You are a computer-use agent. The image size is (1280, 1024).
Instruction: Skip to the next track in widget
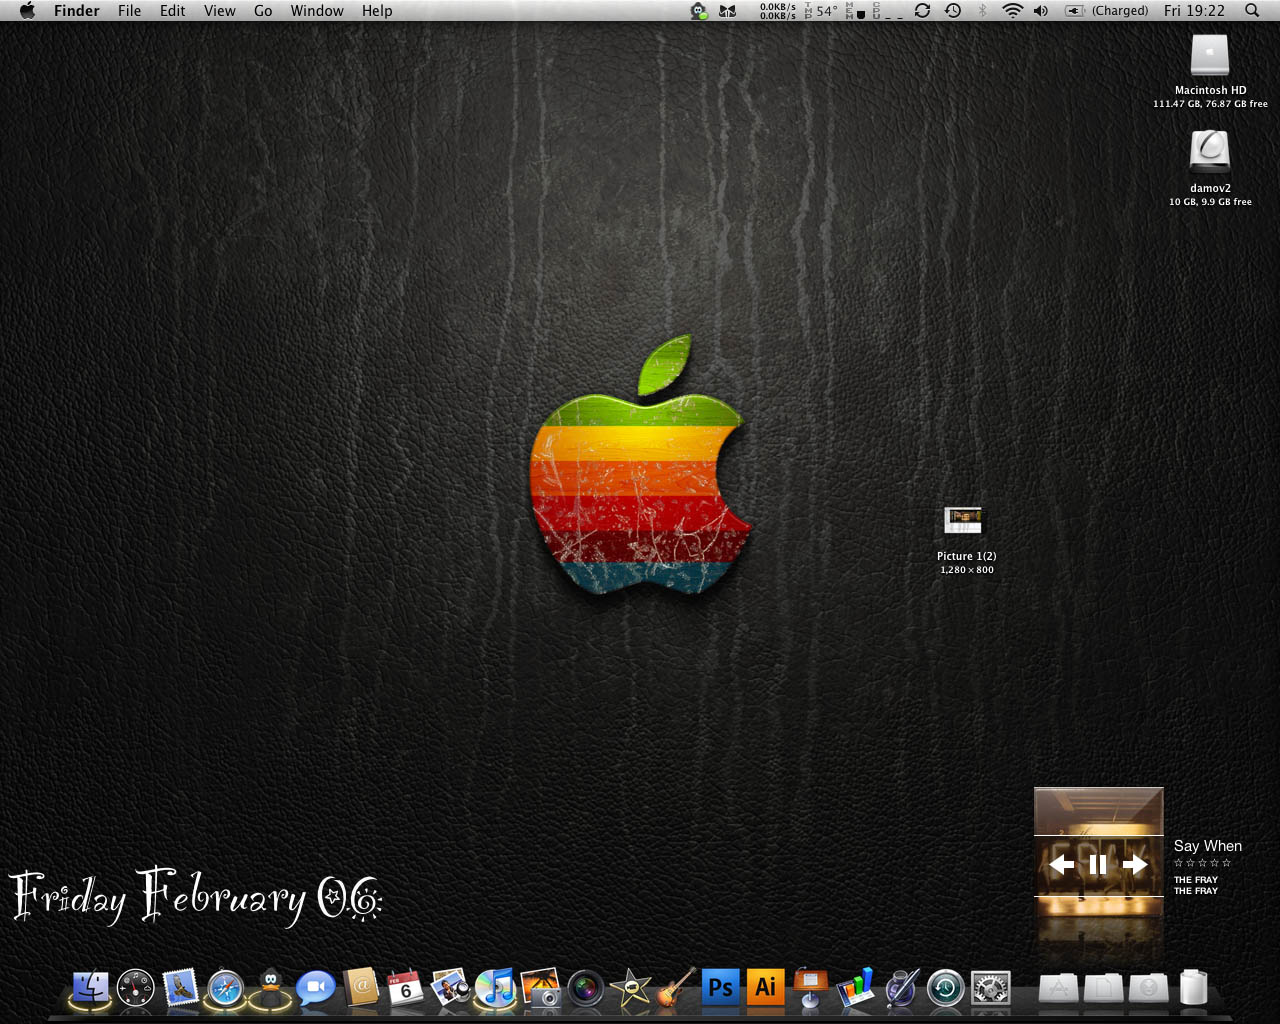click(x=1135, y=865)
